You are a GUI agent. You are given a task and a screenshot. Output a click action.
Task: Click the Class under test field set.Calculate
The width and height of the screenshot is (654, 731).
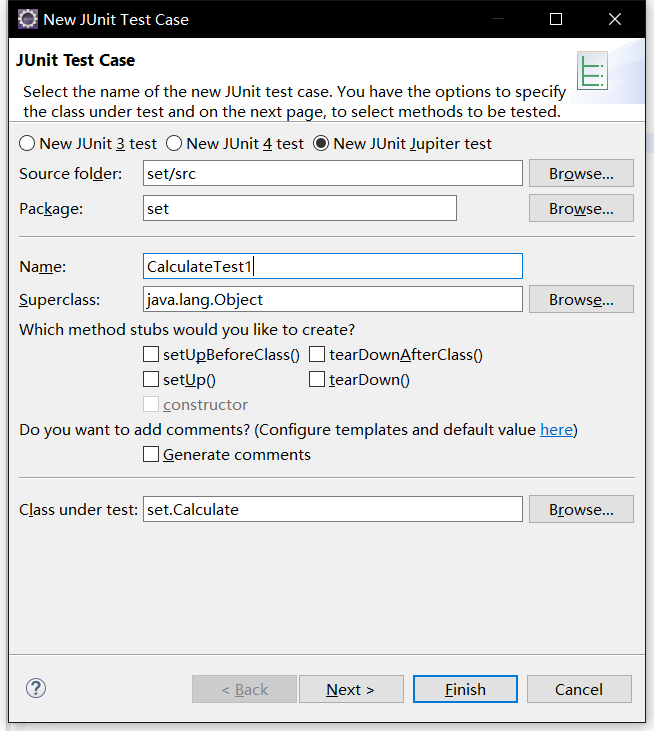[x=333, y=509]
